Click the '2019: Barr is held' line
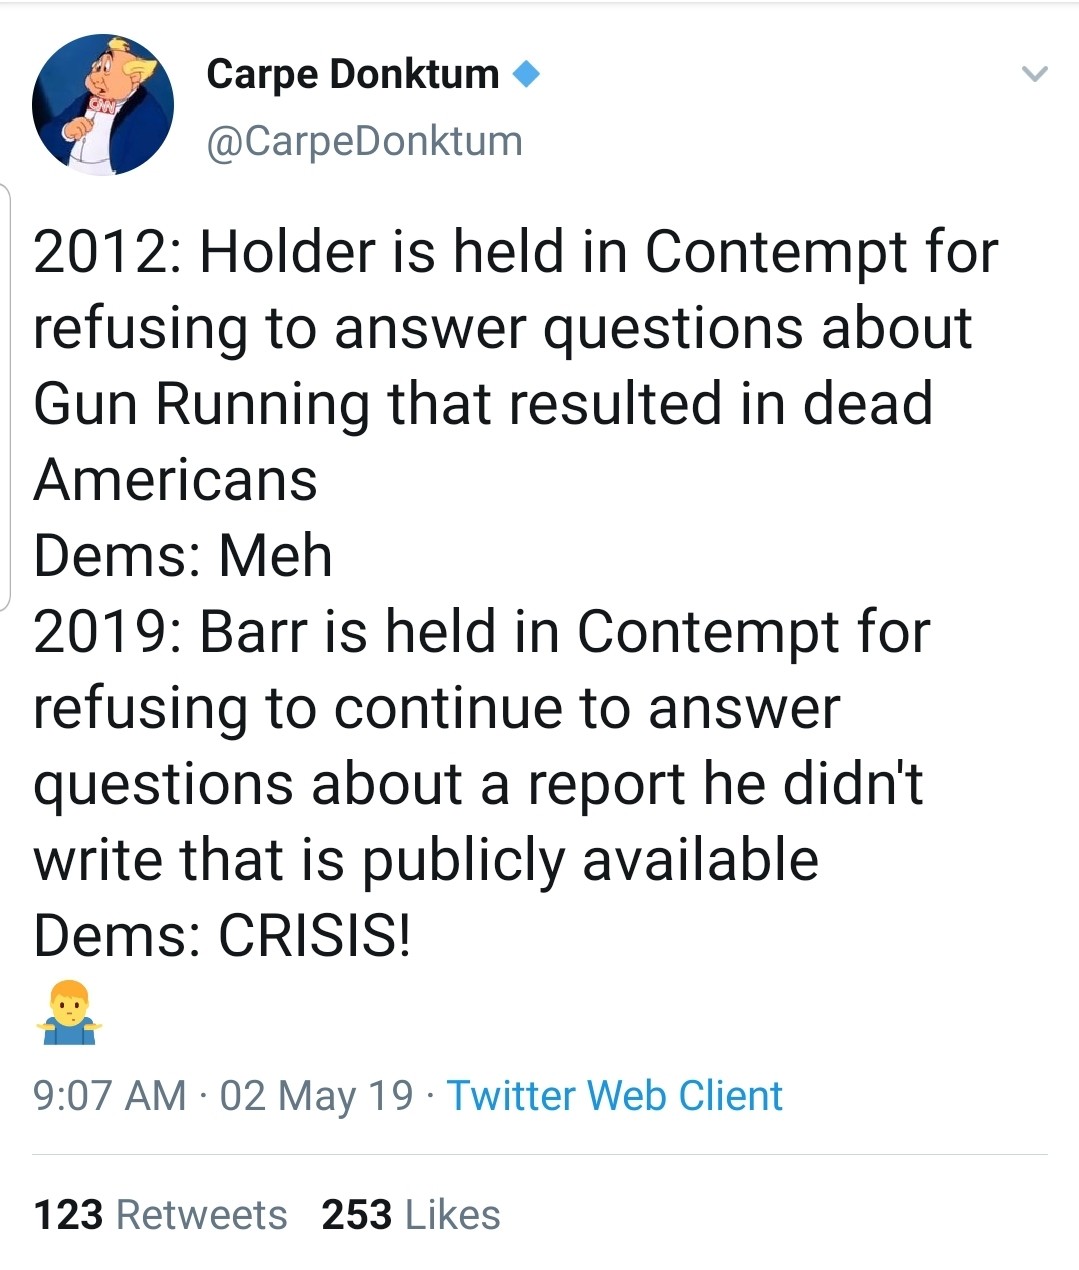Image resolution: width=1079 pixels, height=1270 pixels. click(x=482, y=632)
